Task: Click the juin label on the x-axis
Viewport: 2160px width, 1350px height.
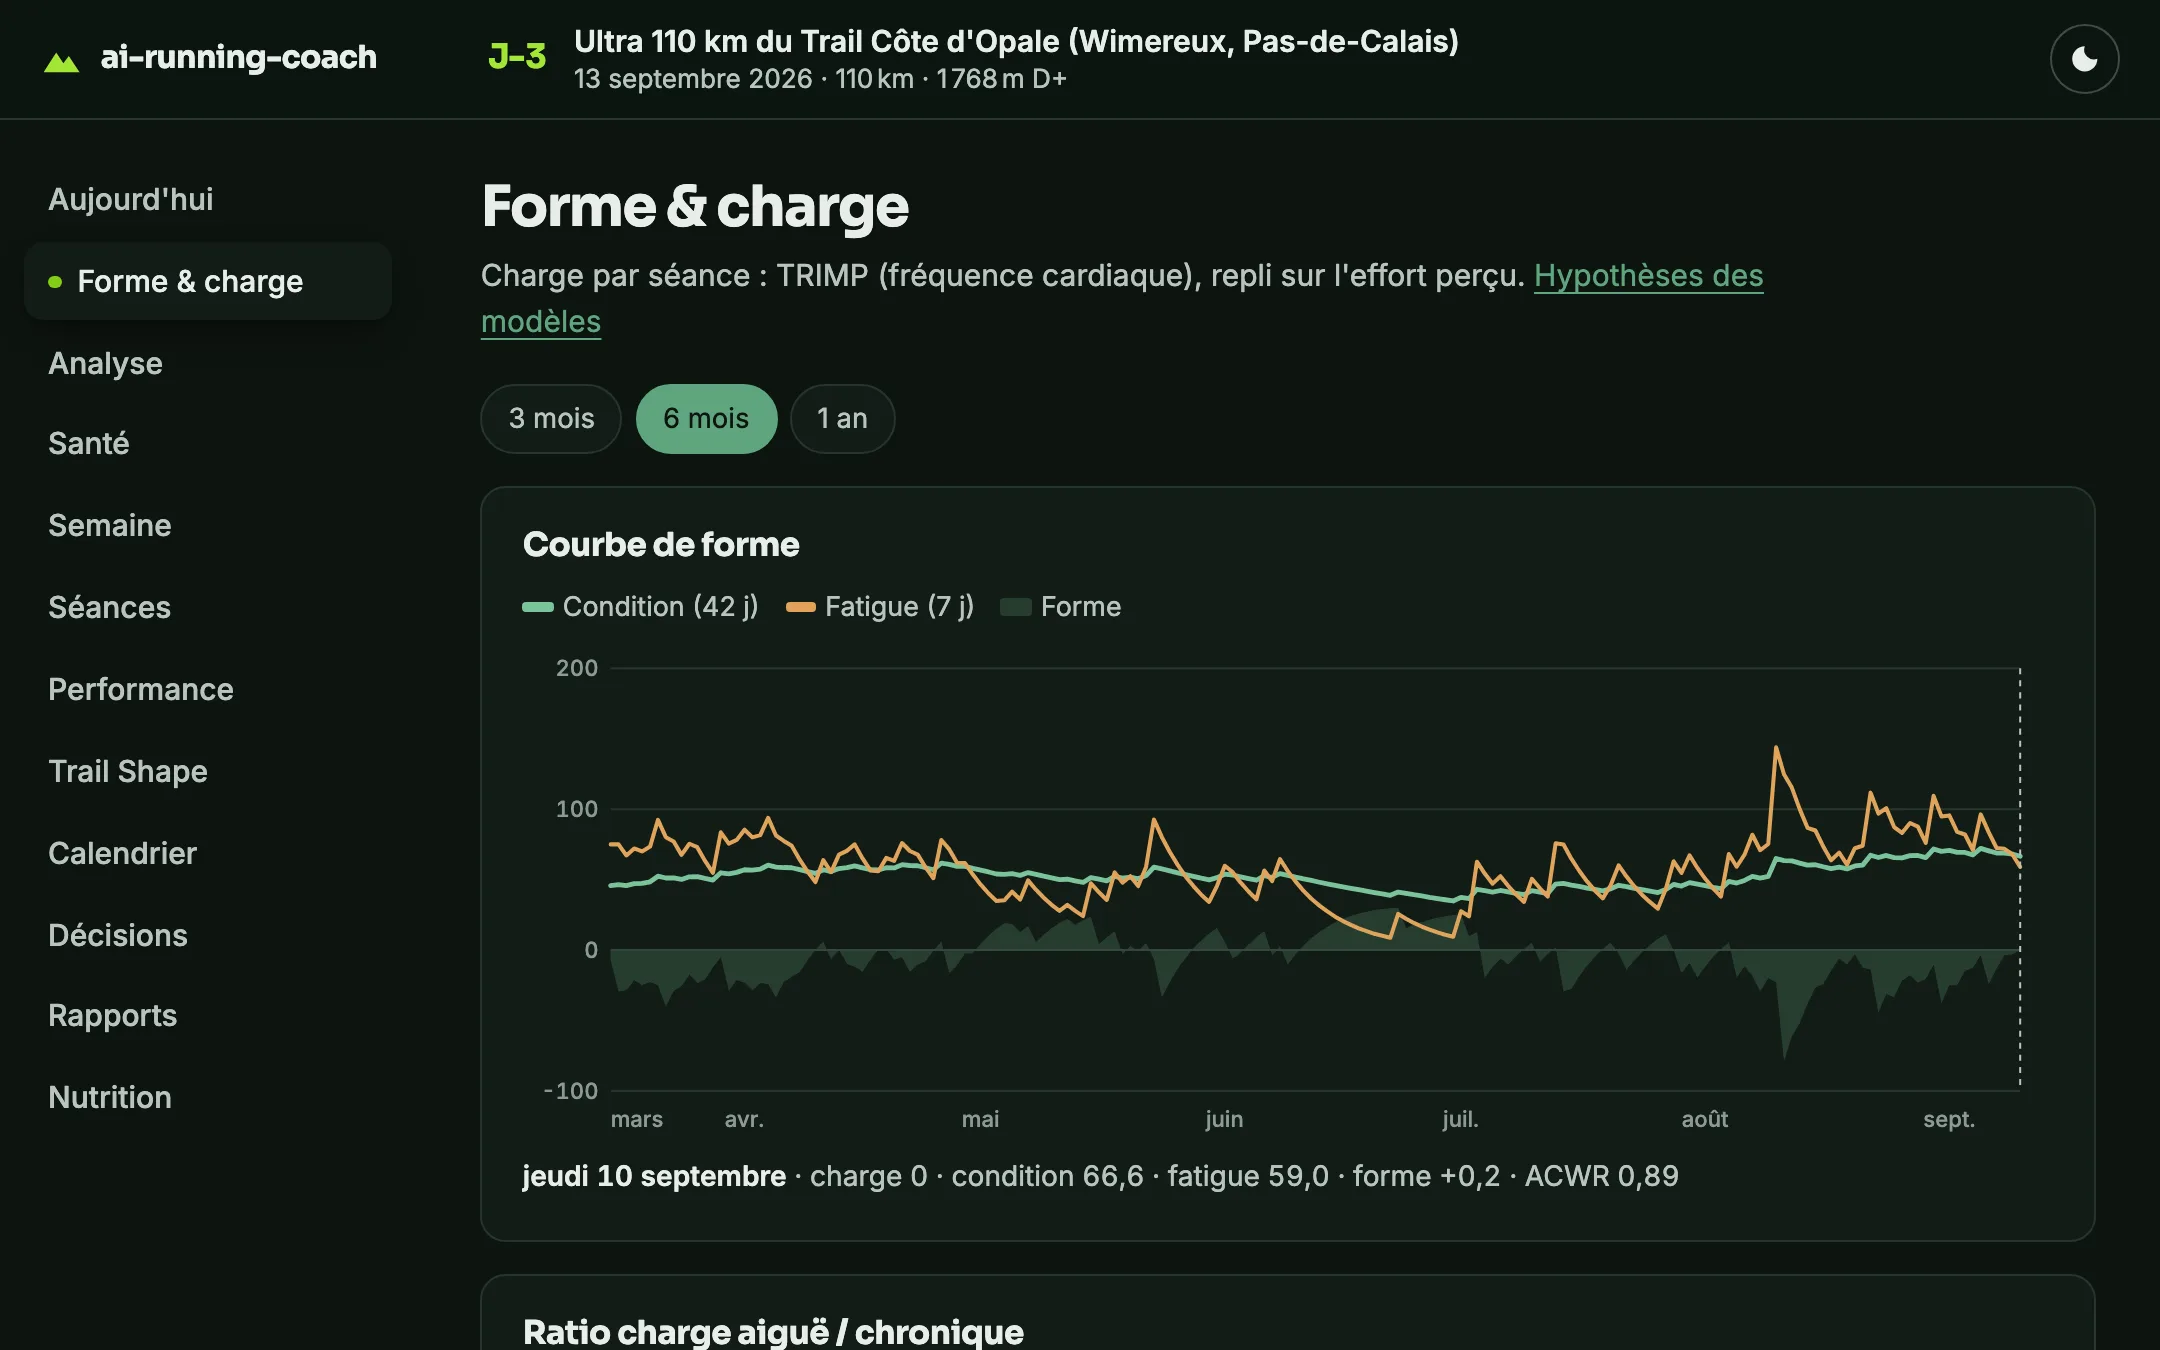Action: click(x=1224, y=1120)
